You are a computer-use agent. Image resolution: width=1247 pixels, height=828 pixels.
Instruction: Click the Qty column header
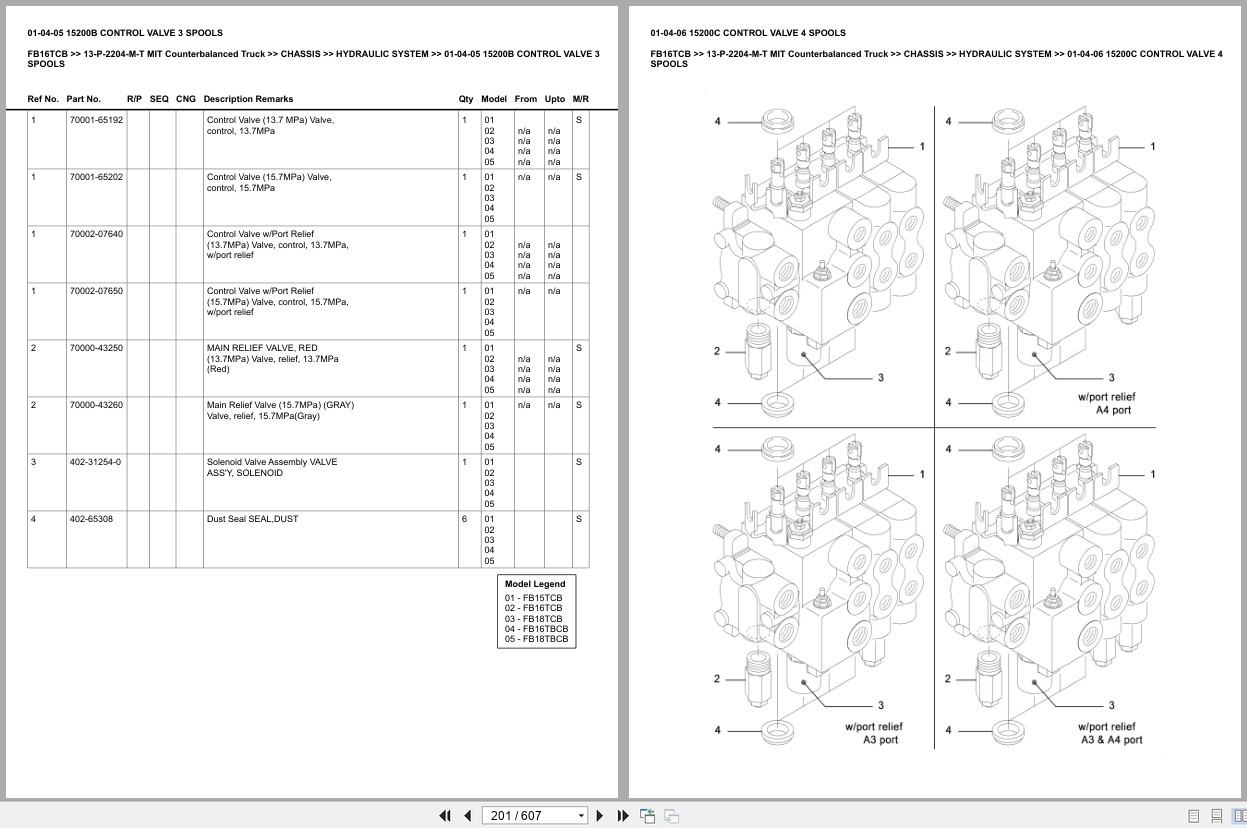pyautogui.click(x=466, y=99)
